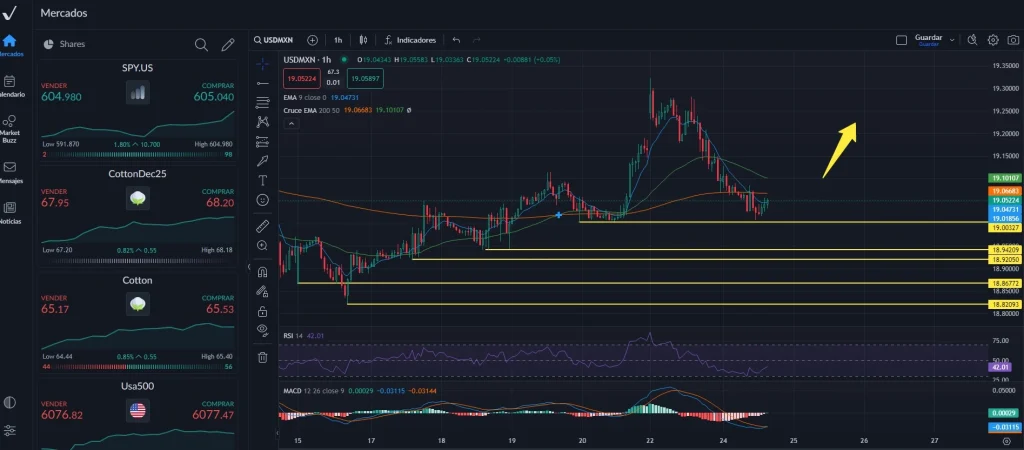Viewport: 1024px width, 450px height.
Task: Open the Fibonacci and Gann tools
Action: (x=263, y=102)
